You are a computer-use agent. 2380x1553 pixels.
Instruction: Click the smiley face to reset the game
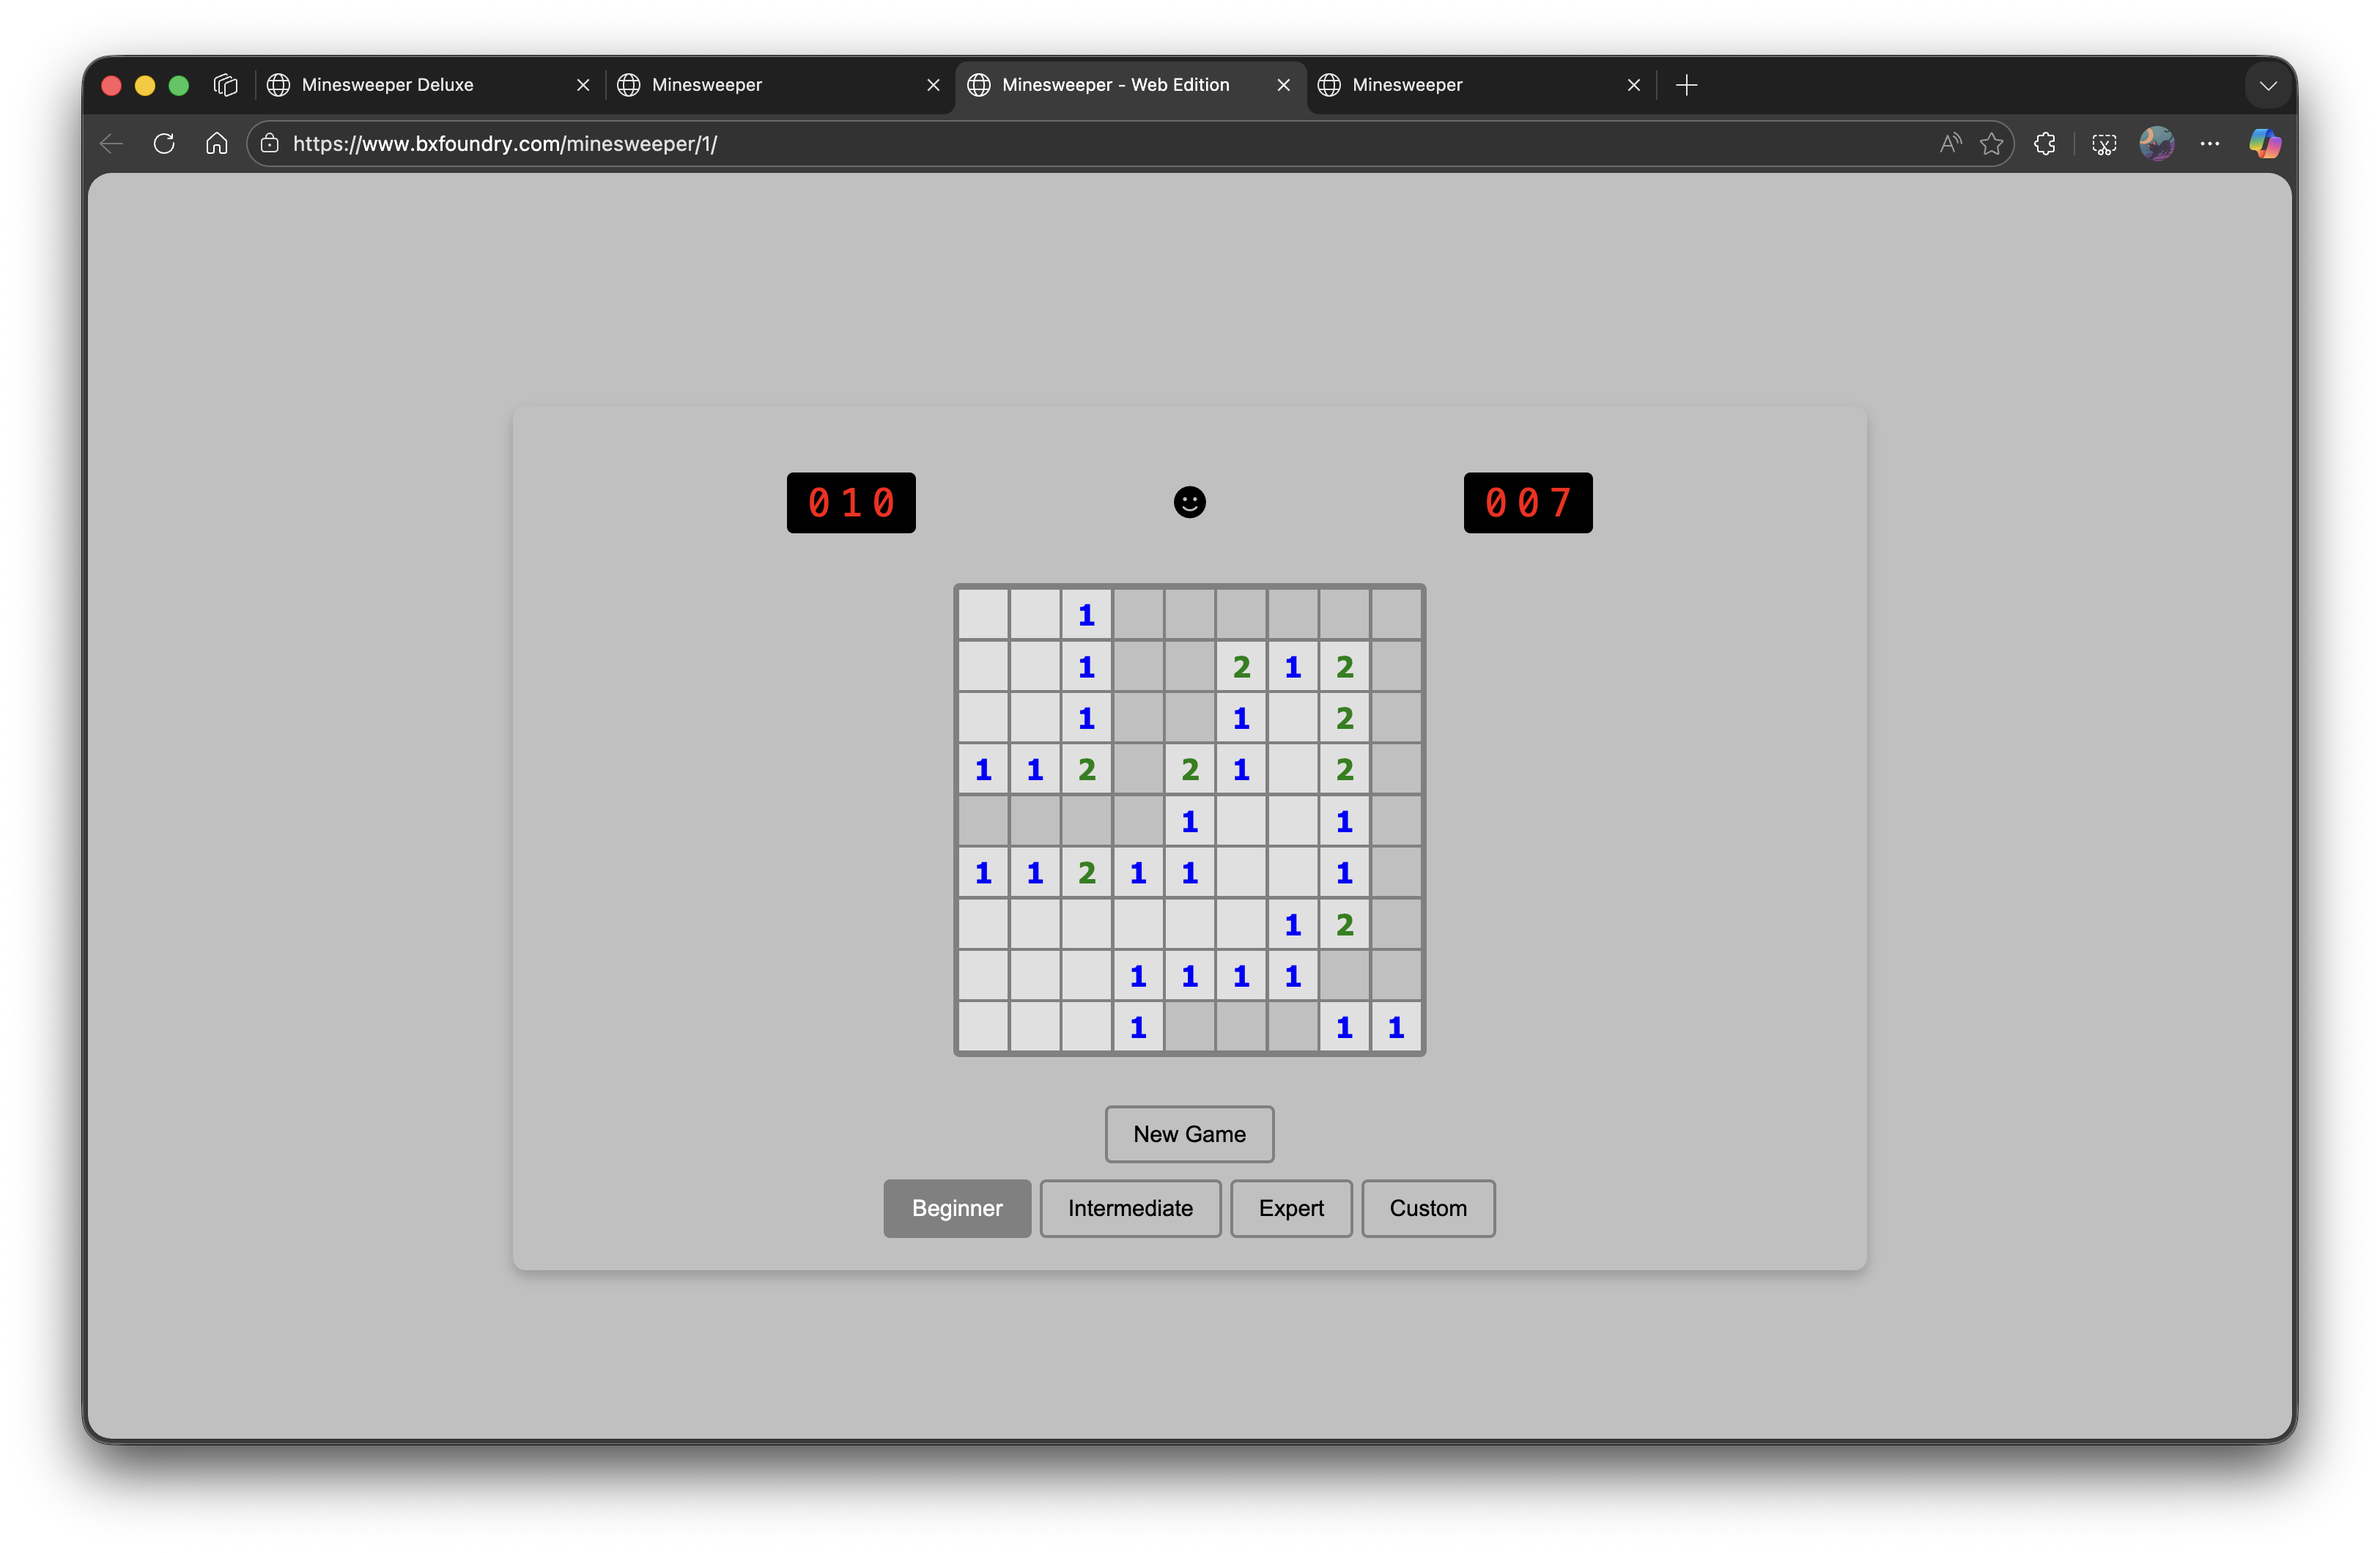pyautogui.click(x=1188, y=502)
